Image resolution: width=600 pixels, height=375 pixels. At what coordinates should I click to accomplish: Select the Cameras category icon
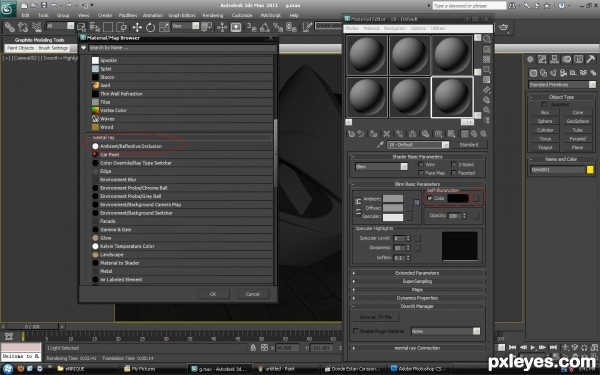tap(563, 73)
